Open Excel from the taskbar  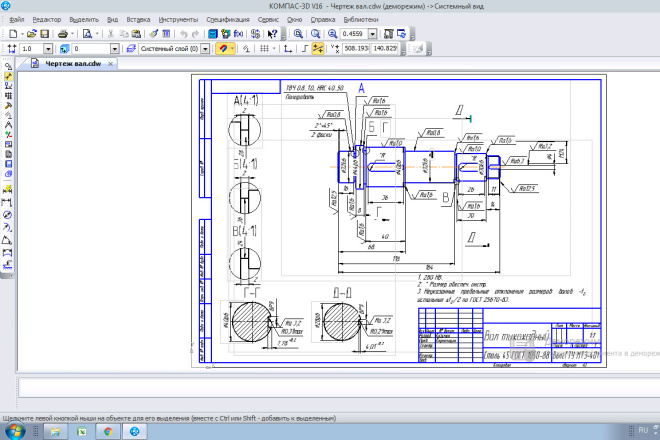click(x=82, y=431)
